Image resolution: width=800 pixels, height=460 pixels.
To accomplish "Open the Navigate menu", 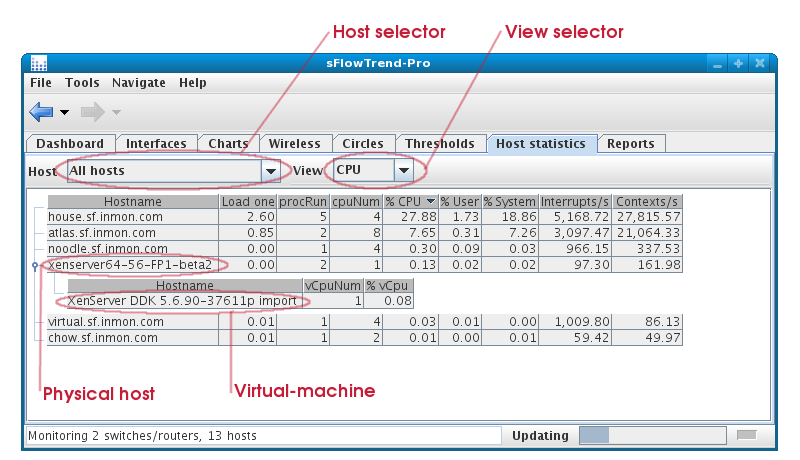I will pyautogui.click(x=139, y=83).
